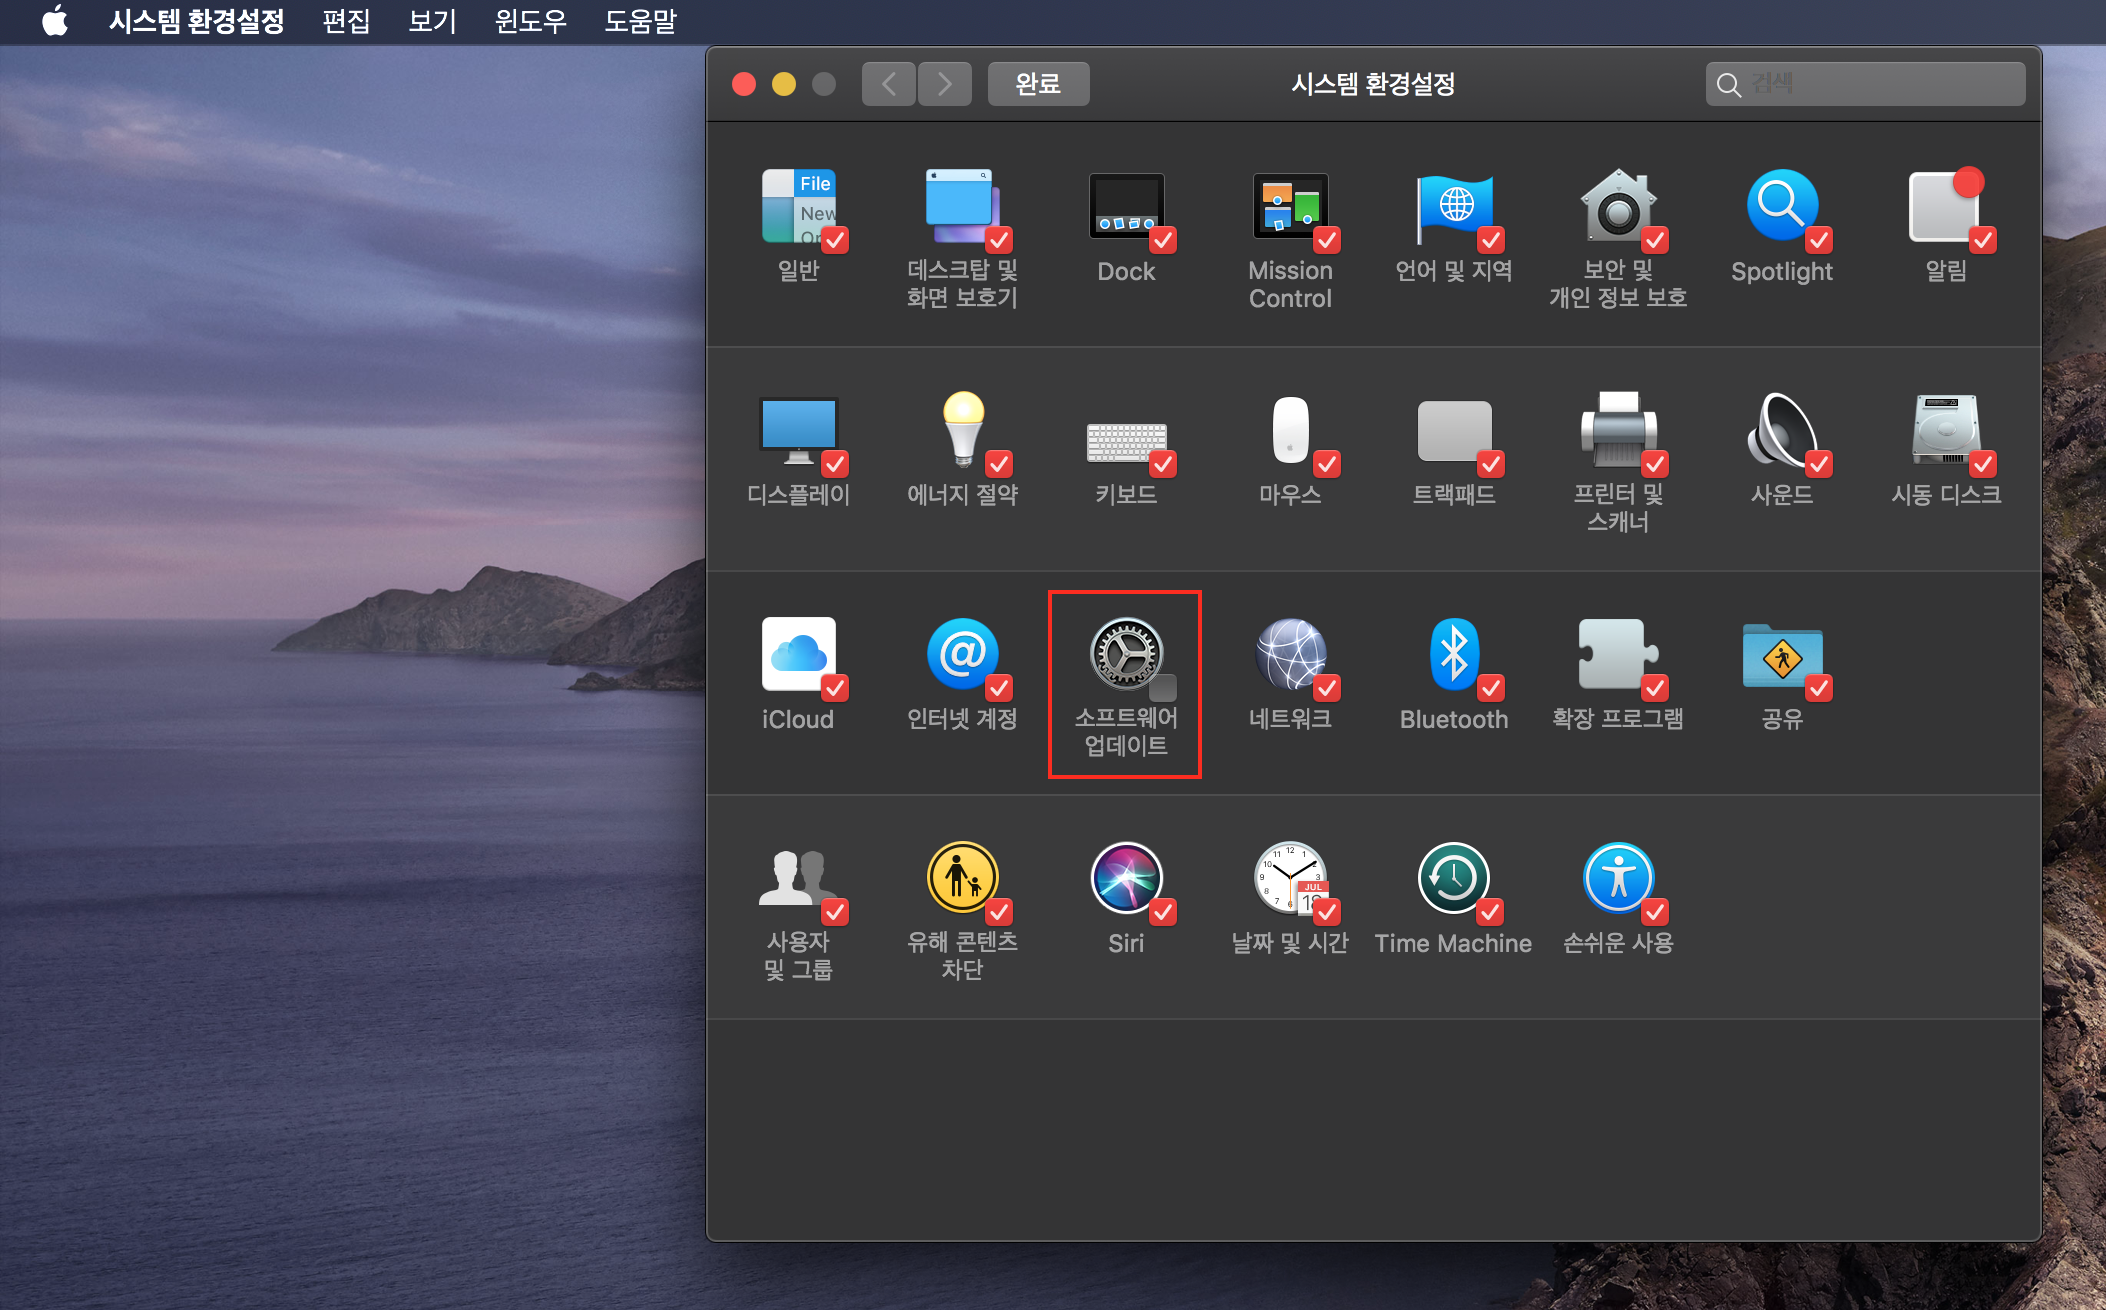
Task: Open the 소프트웨어 업데이트 preference pane
Action: [1125, 654]
